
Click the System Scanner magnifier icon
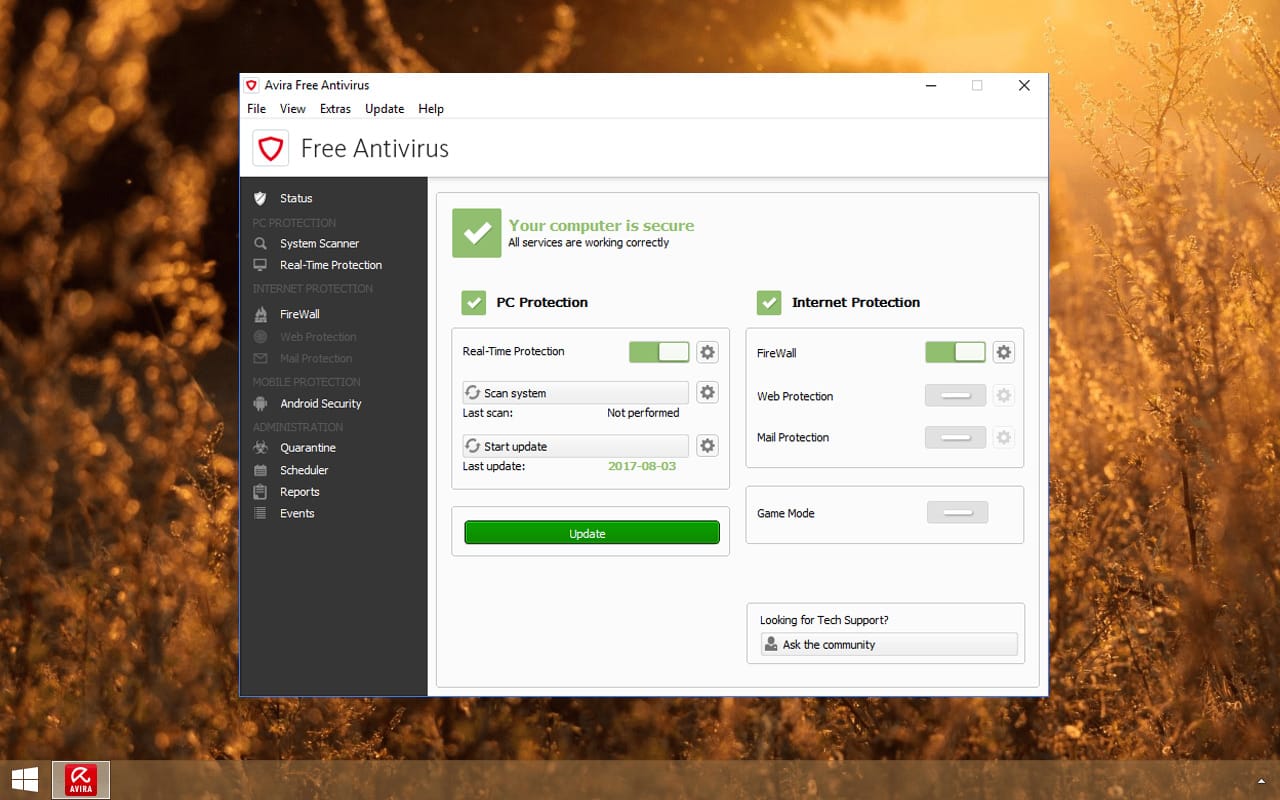click(260, 243)
